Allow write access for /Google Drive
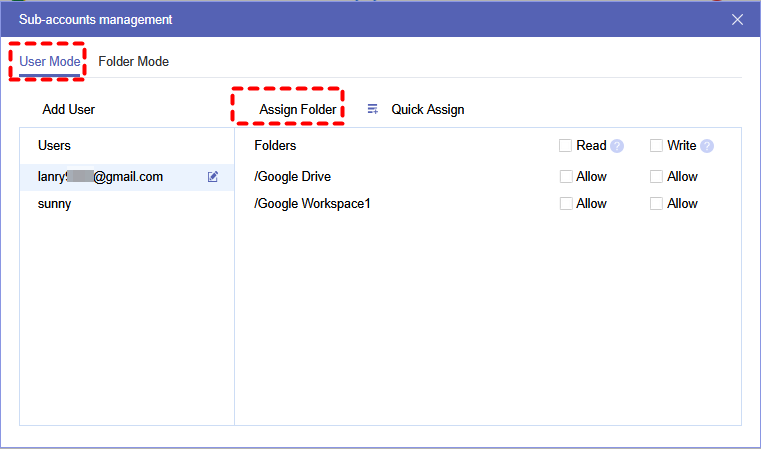The image size is (761, 449). point(657,177)
